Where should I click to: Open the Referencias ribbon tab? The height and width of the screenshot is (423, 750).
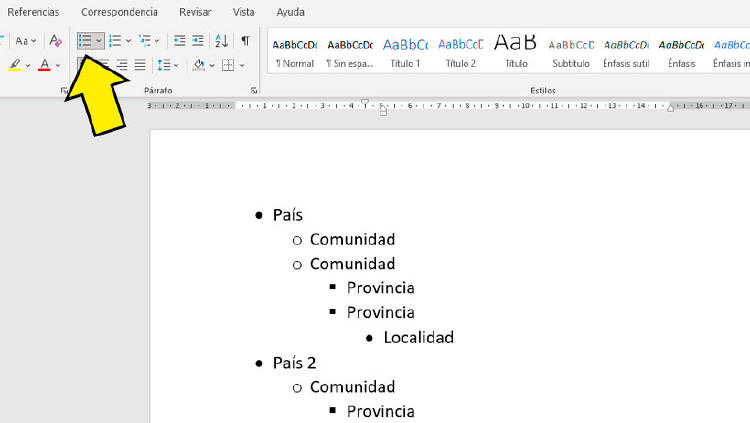click(33, 12)
